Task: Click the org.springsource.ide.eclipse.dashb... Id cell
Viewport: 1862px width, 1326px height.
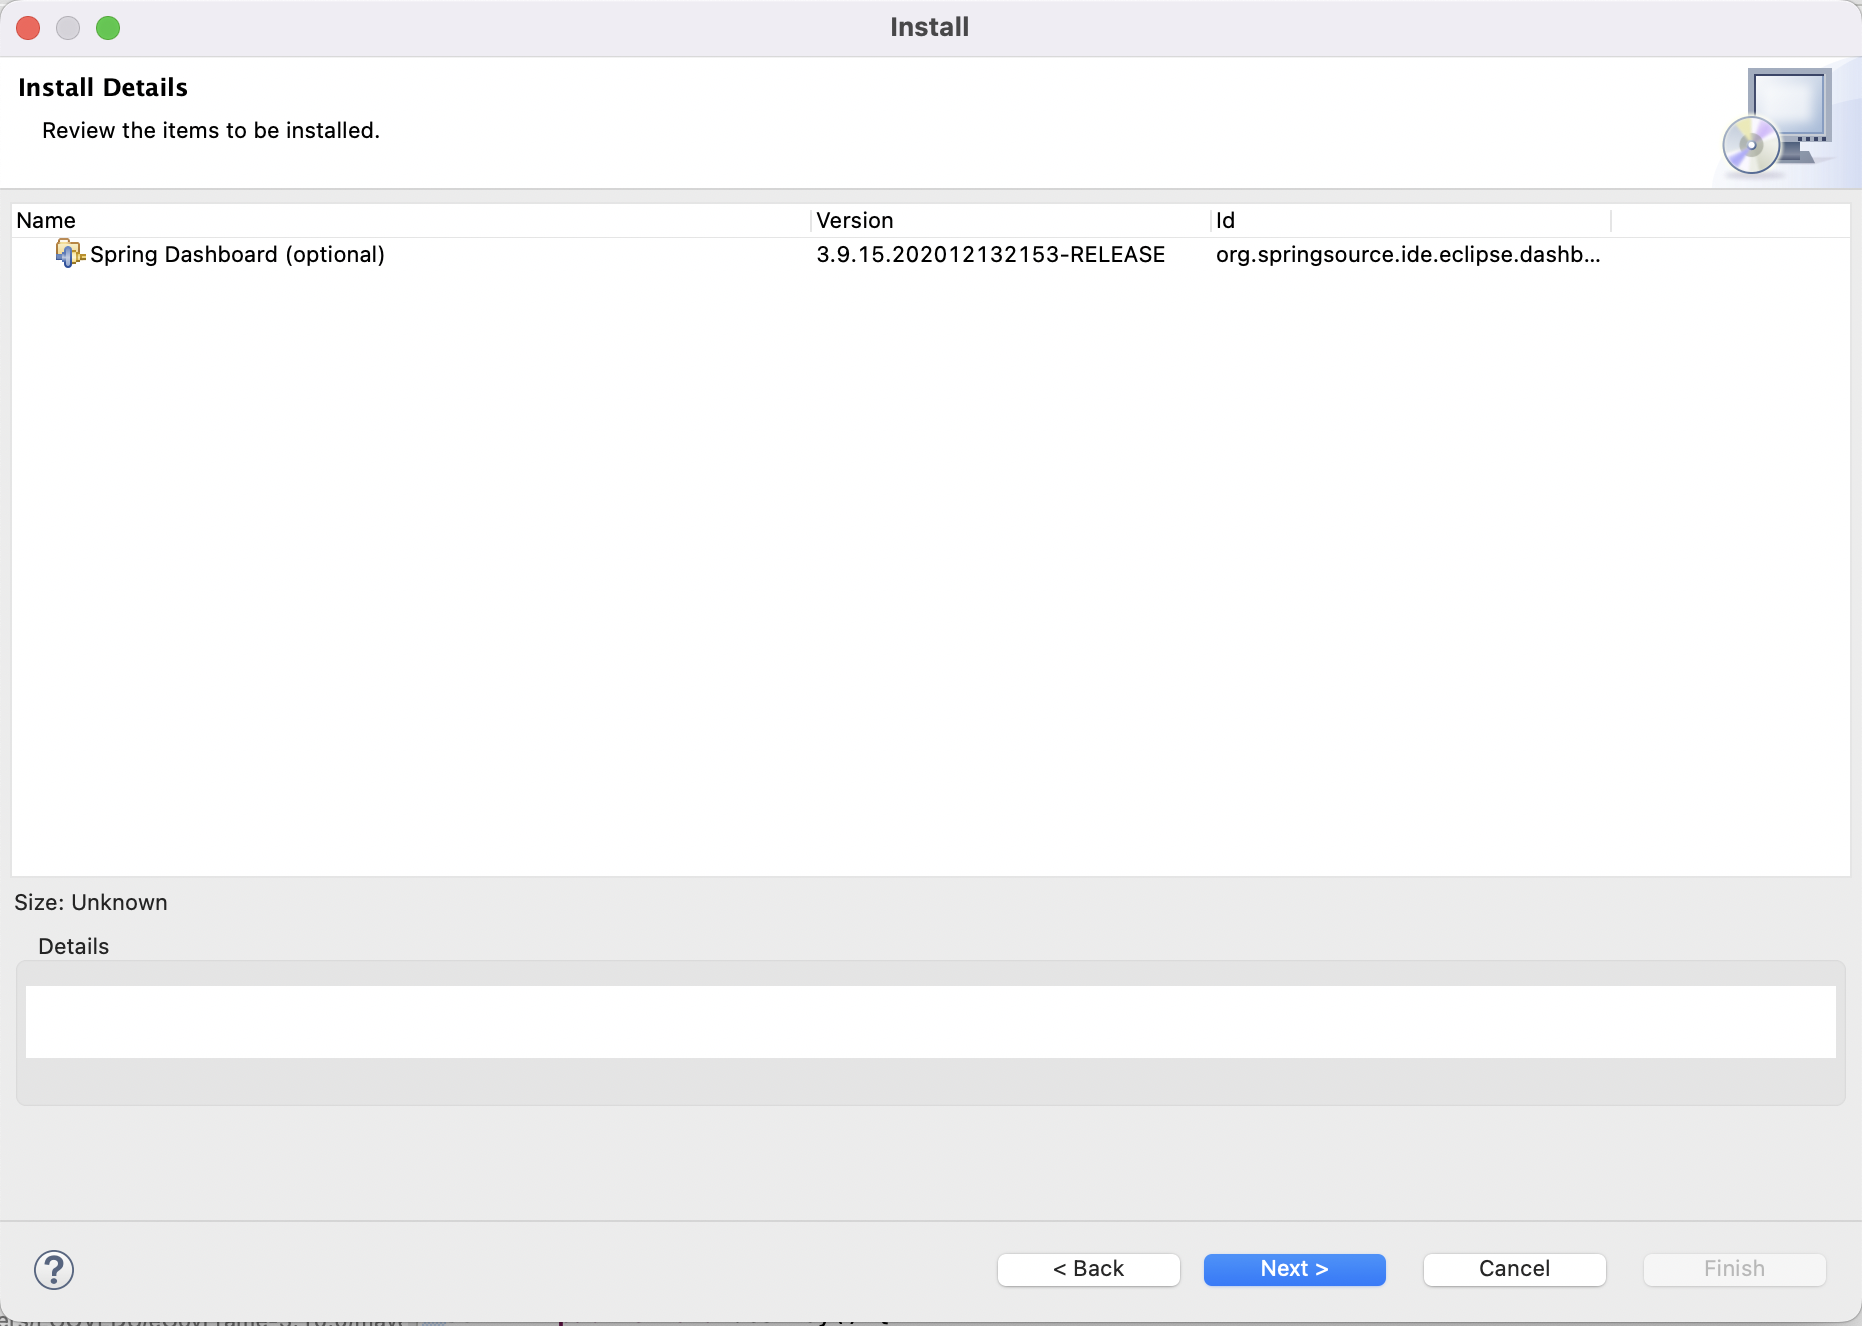Action: click(x=1408, y=254)
